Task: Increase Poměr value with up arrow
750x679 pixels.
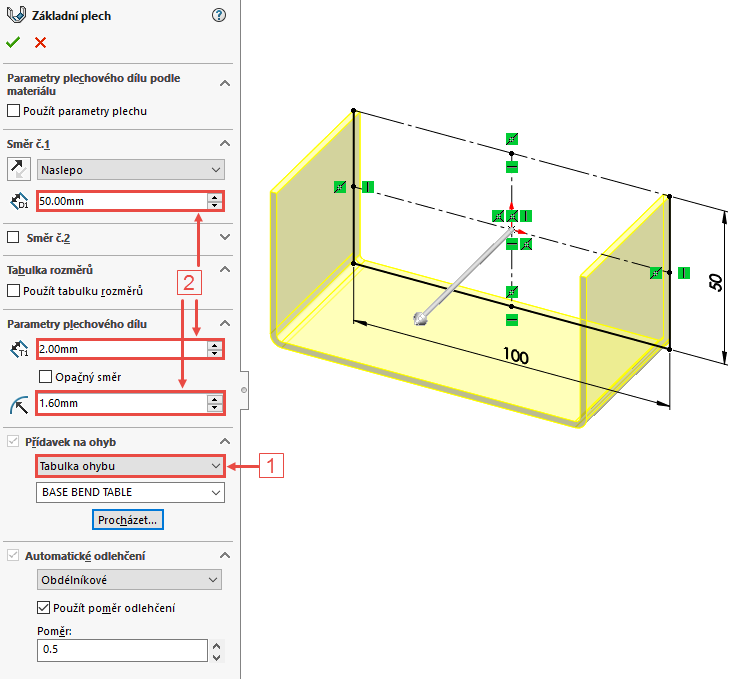Action: pos(217,646)
